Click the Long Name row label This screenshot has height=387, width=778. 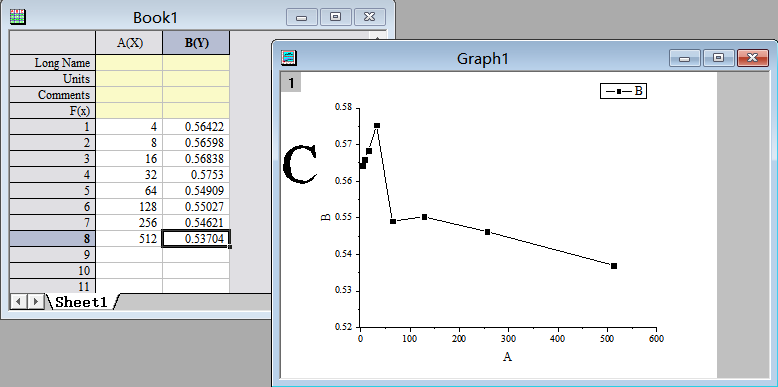53,63
